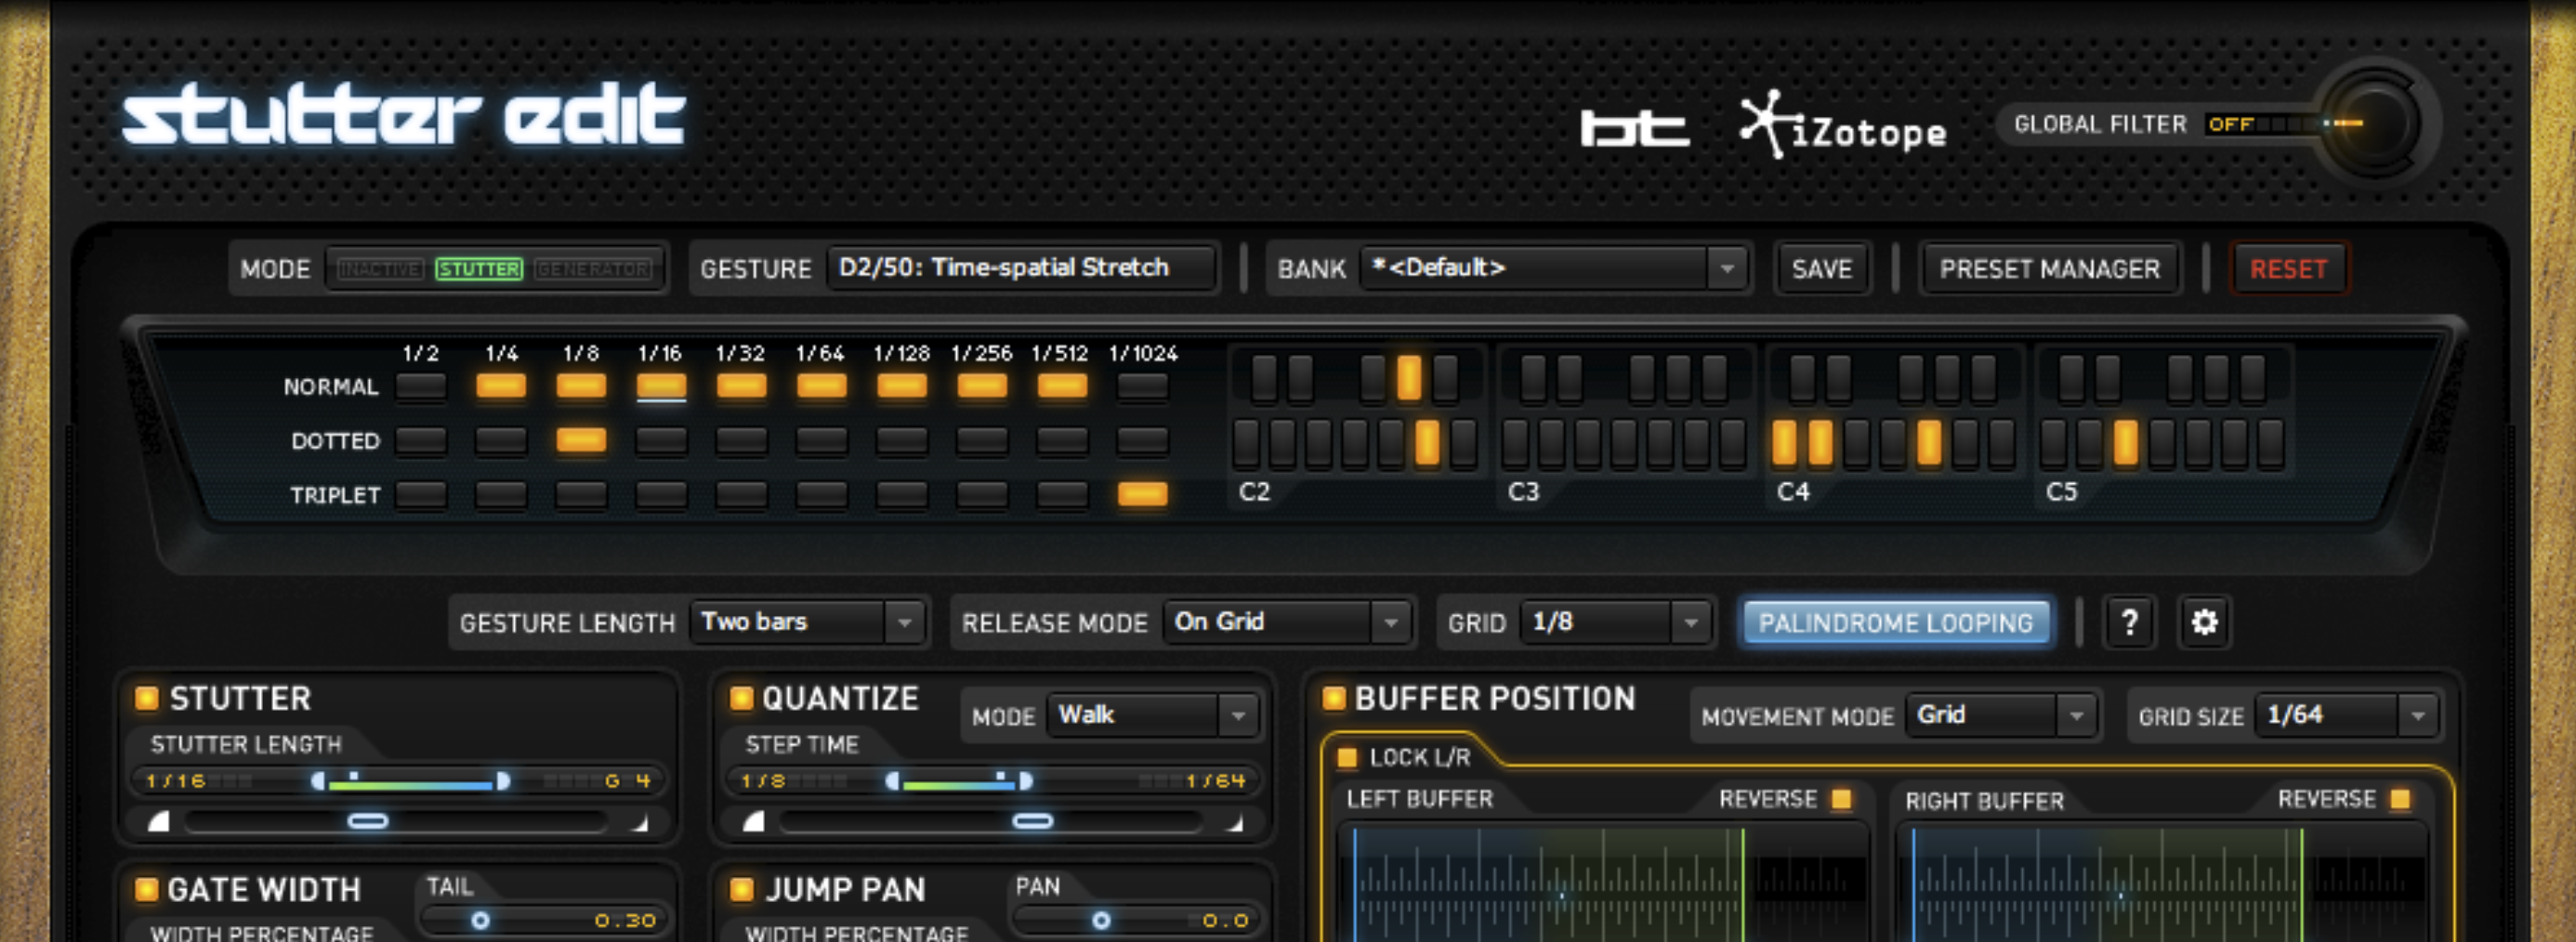The height and width of the screenshot is (942, 2576).
Task: Toggle the Jump Pan module
Action: [x=741, y=889]
